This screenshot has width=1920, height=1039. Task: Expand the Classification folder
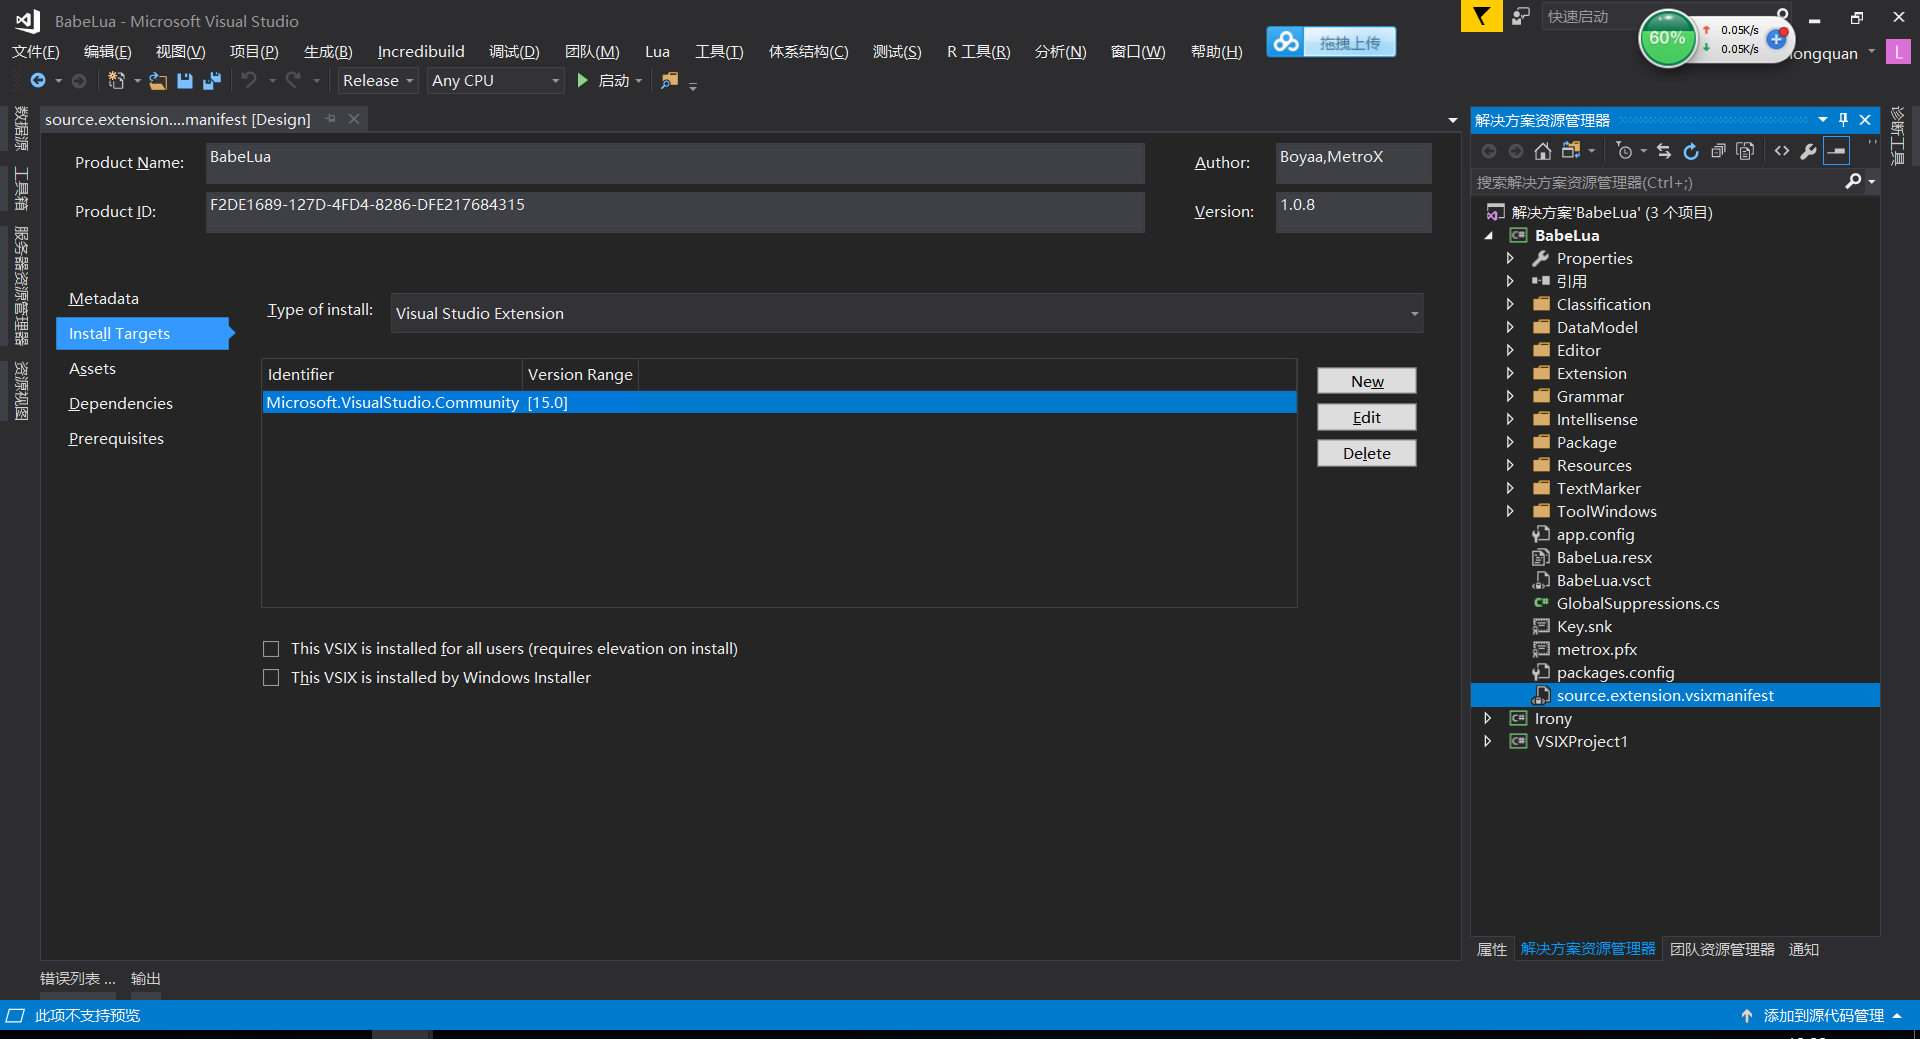(1510, 304)
